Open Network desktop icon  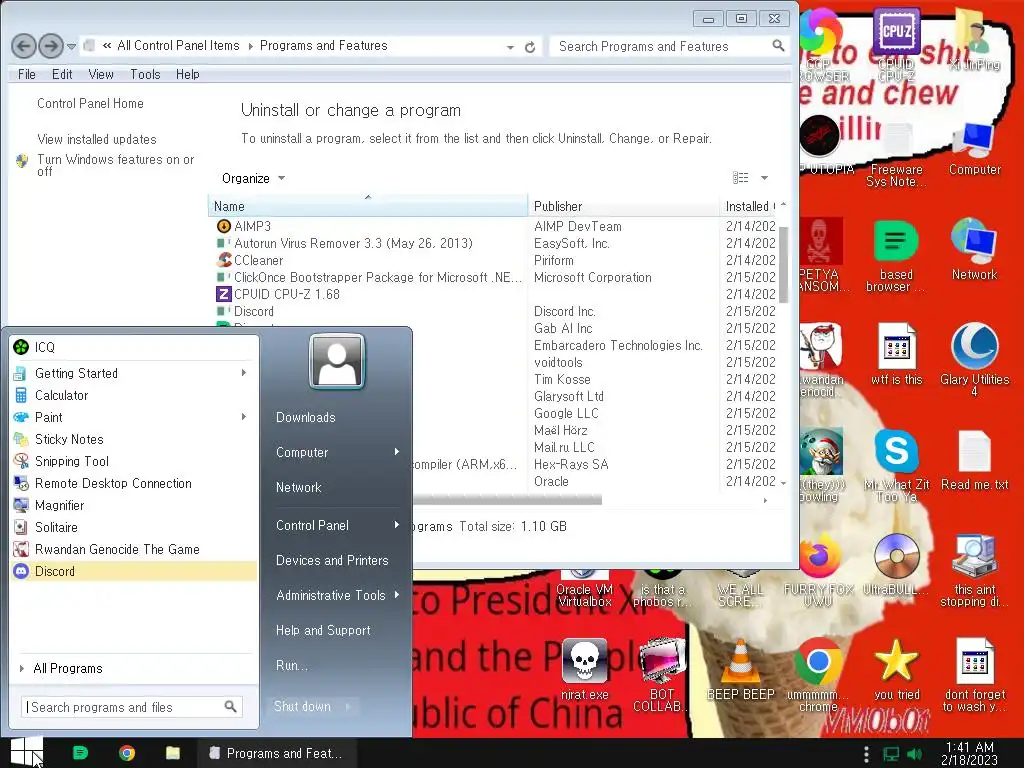click(x=974, y=249)
